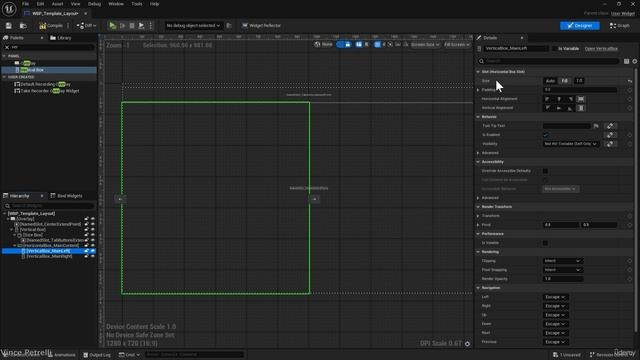Toggle visibility of the Size Box
The height and width of the screenshot is (360, 640).
[93, 235]
